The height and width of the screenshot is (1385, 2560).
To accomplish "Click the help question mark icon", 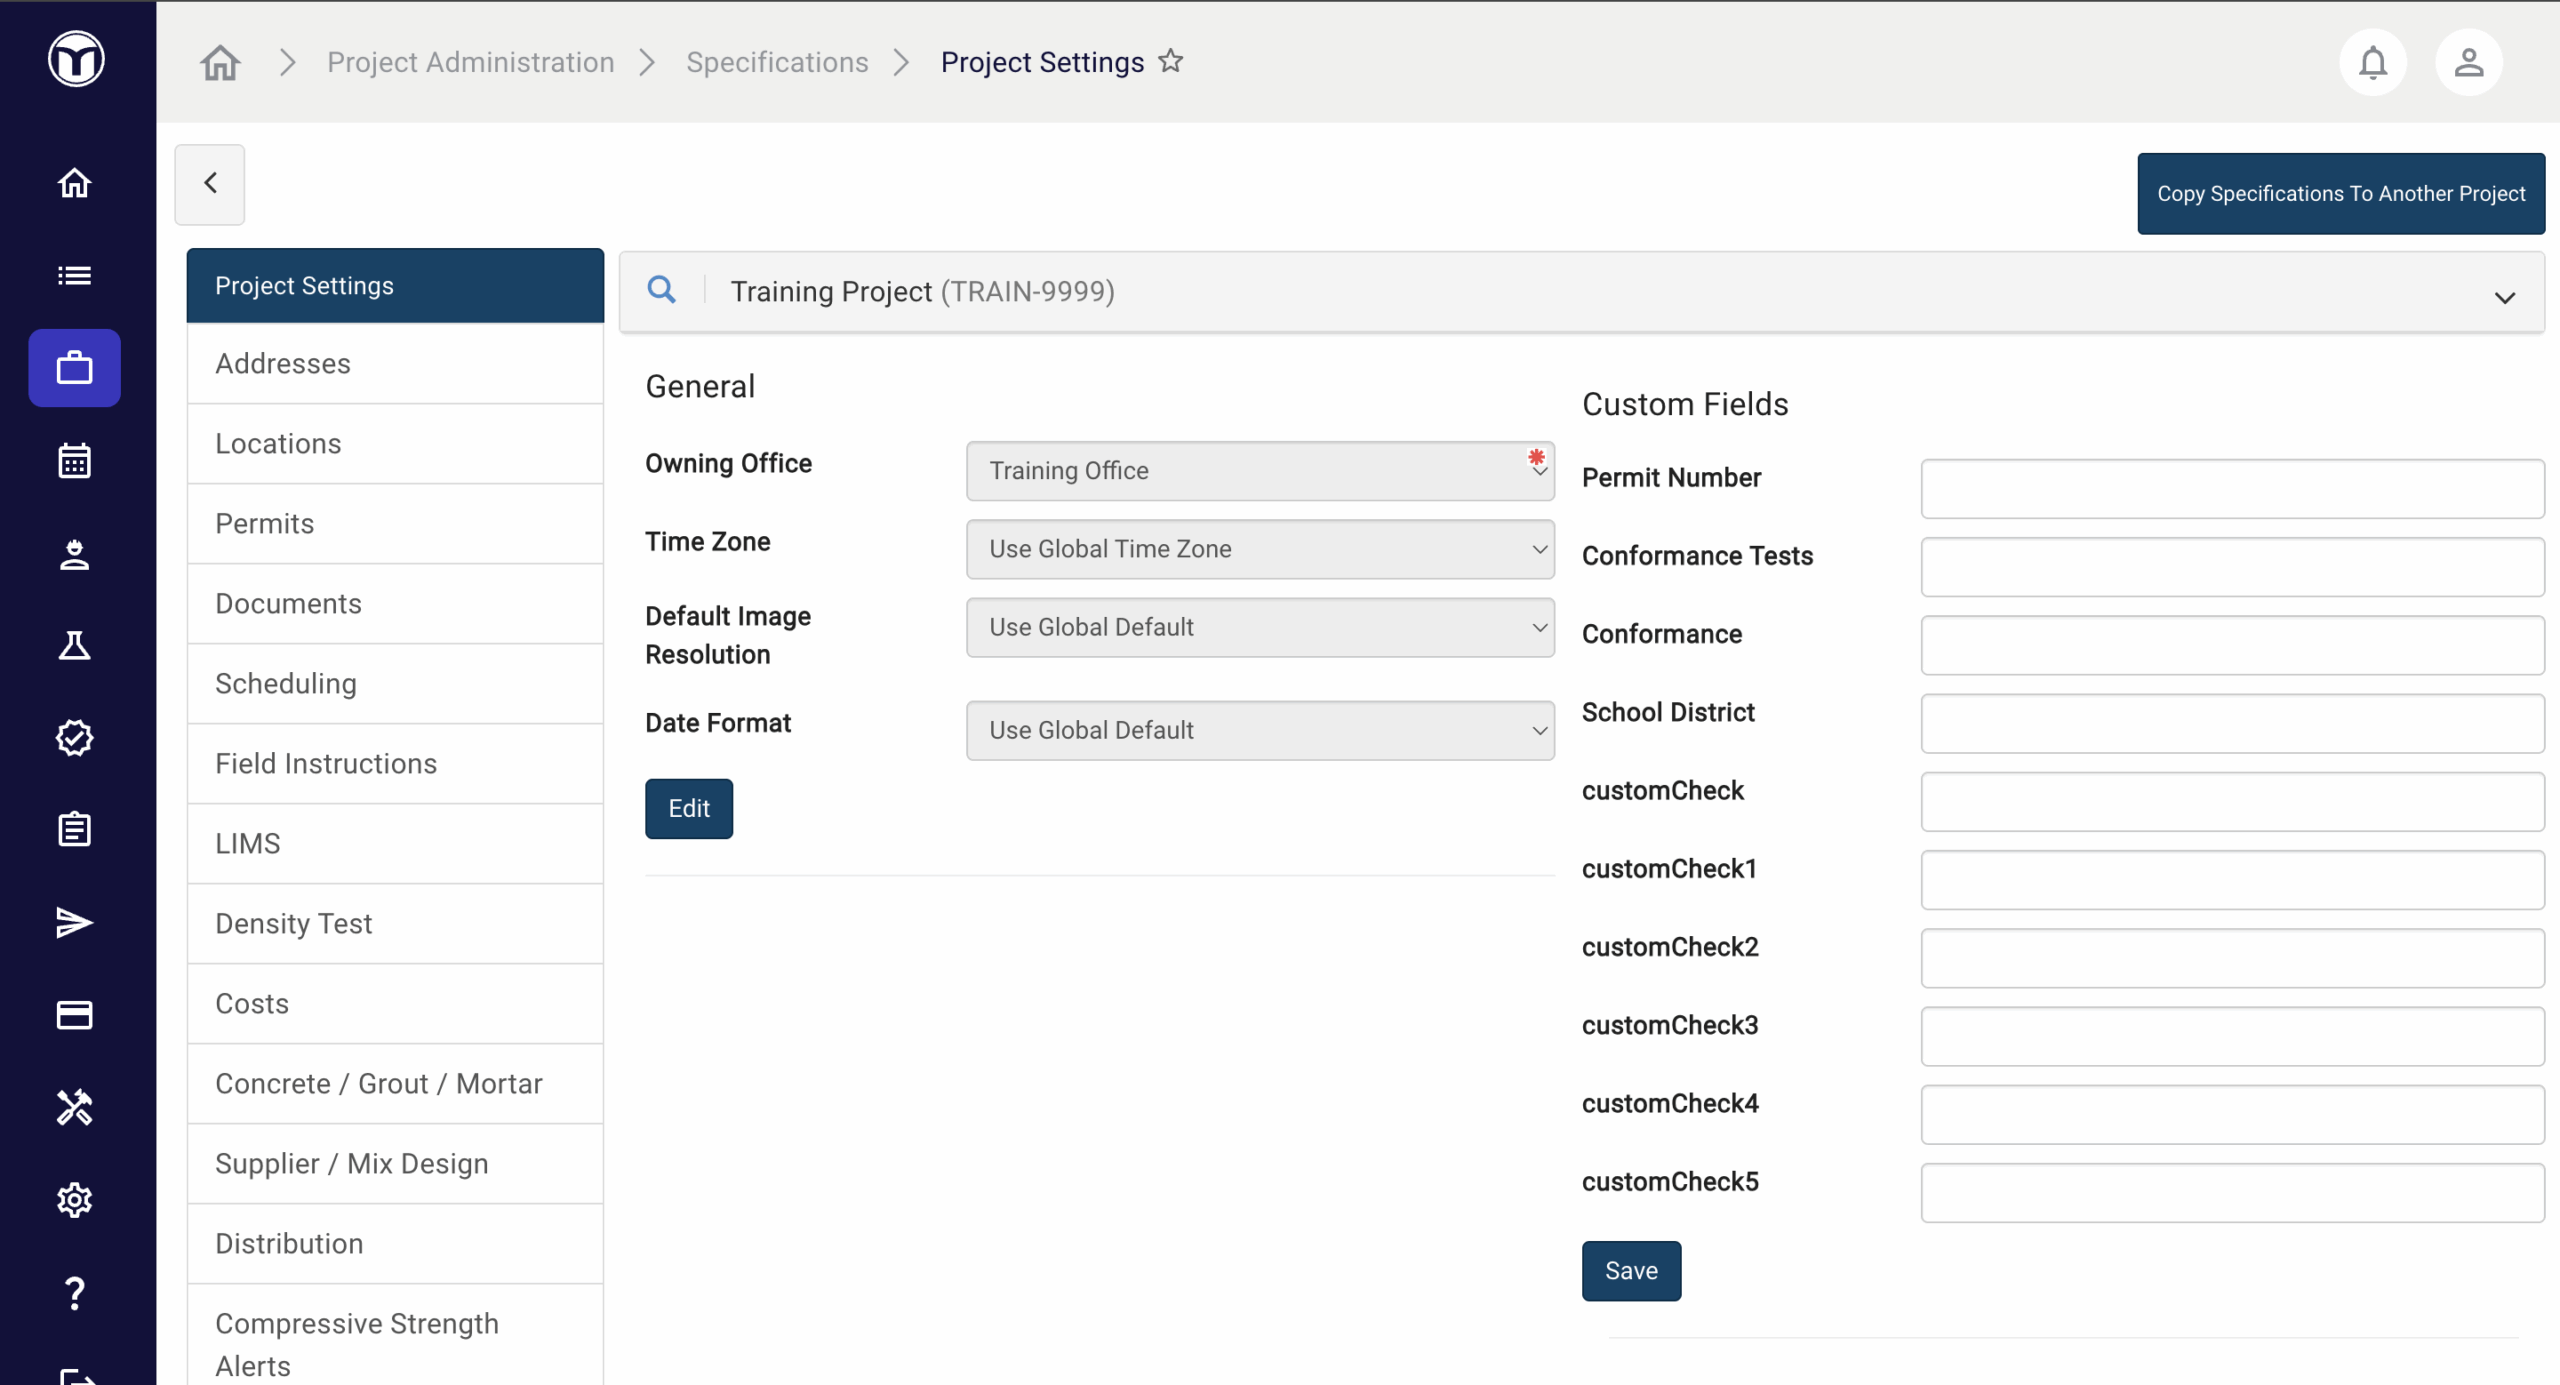I will coord(74,1293).
